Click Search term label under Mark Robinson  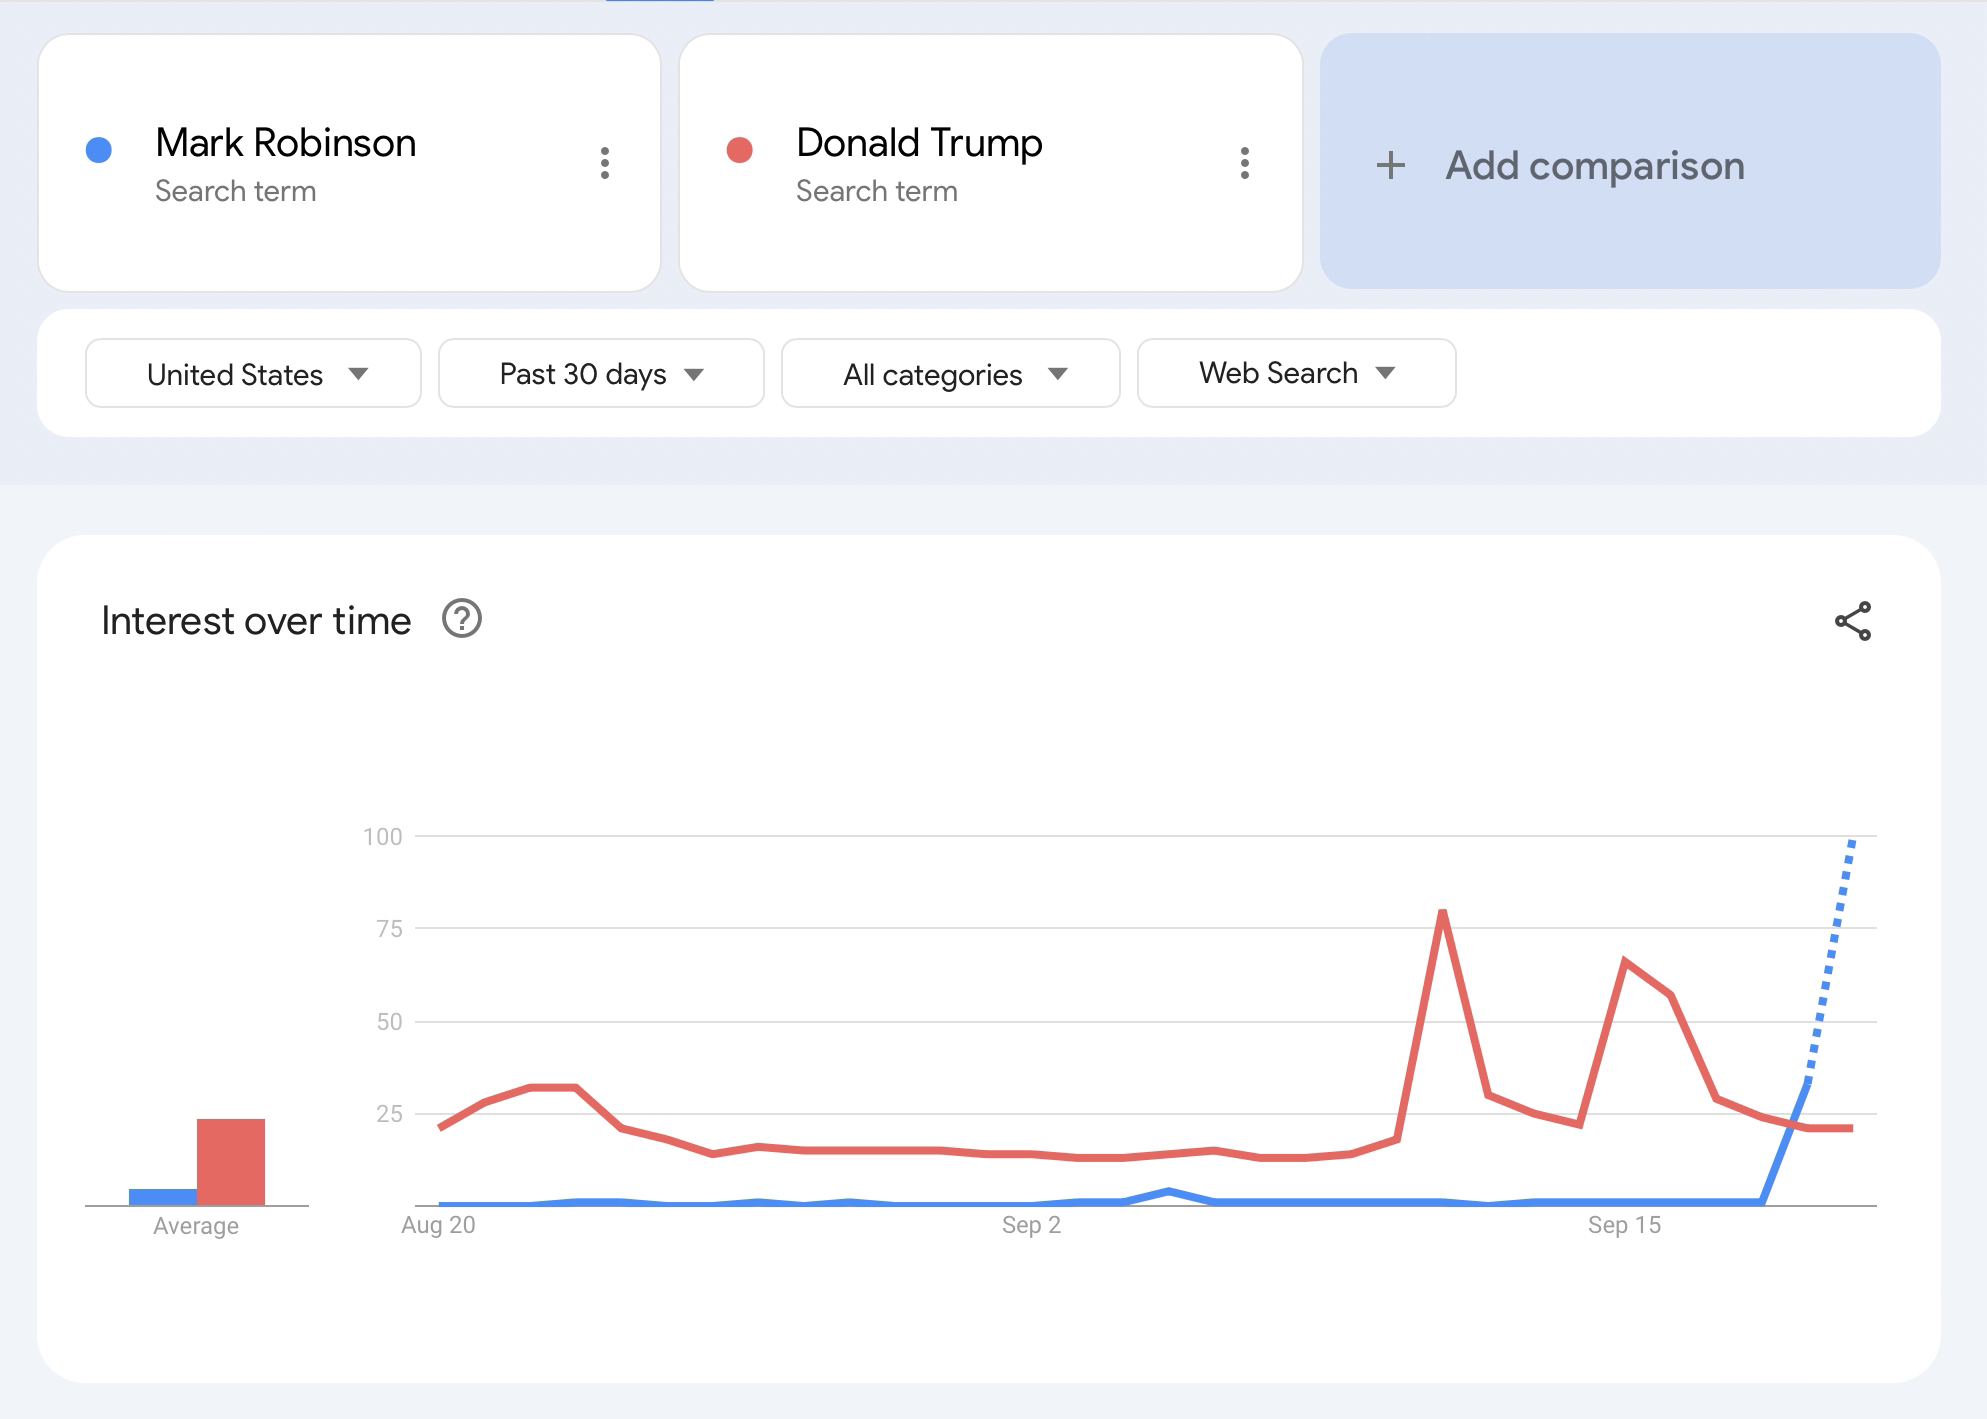pos(236,191)
